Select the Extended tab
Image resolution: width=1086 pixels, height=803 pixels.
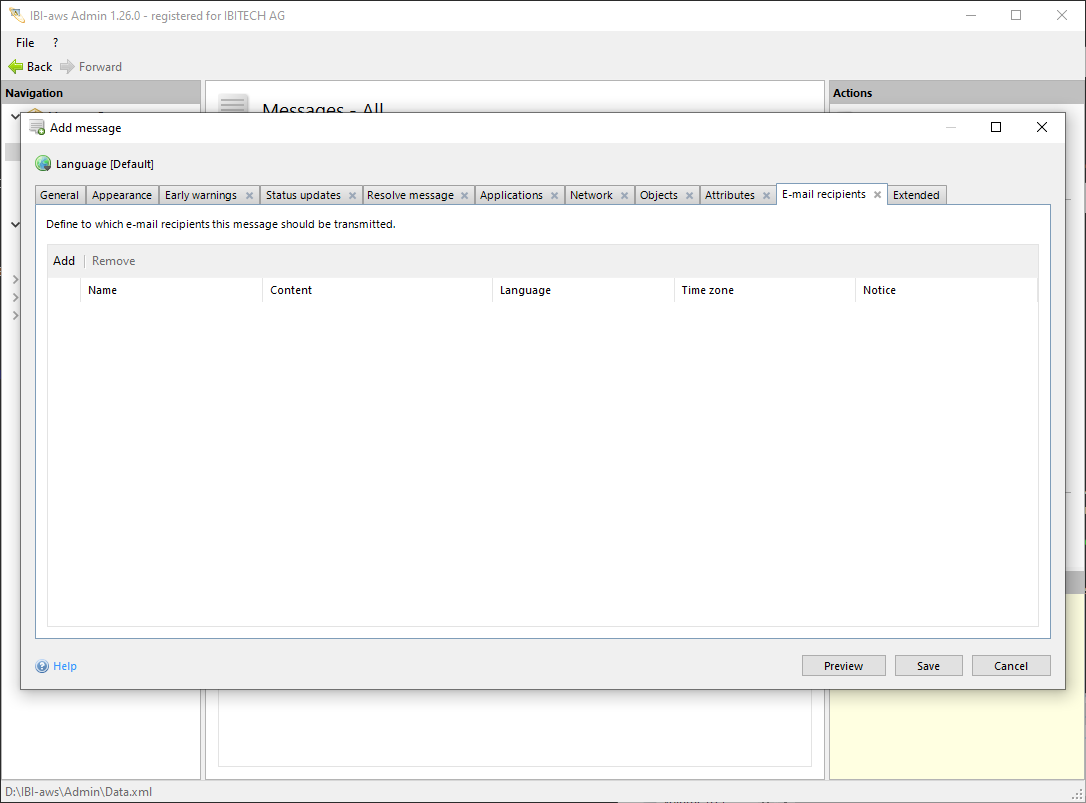coord(916,196)
